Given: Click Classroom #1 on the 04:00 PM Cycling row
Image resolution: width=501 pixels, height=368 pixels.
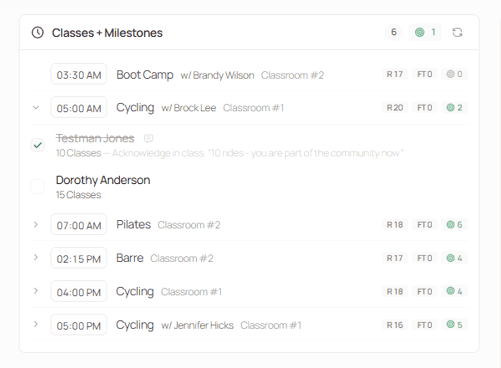Looking at the screenshot, I should click(x=191, y=292).
